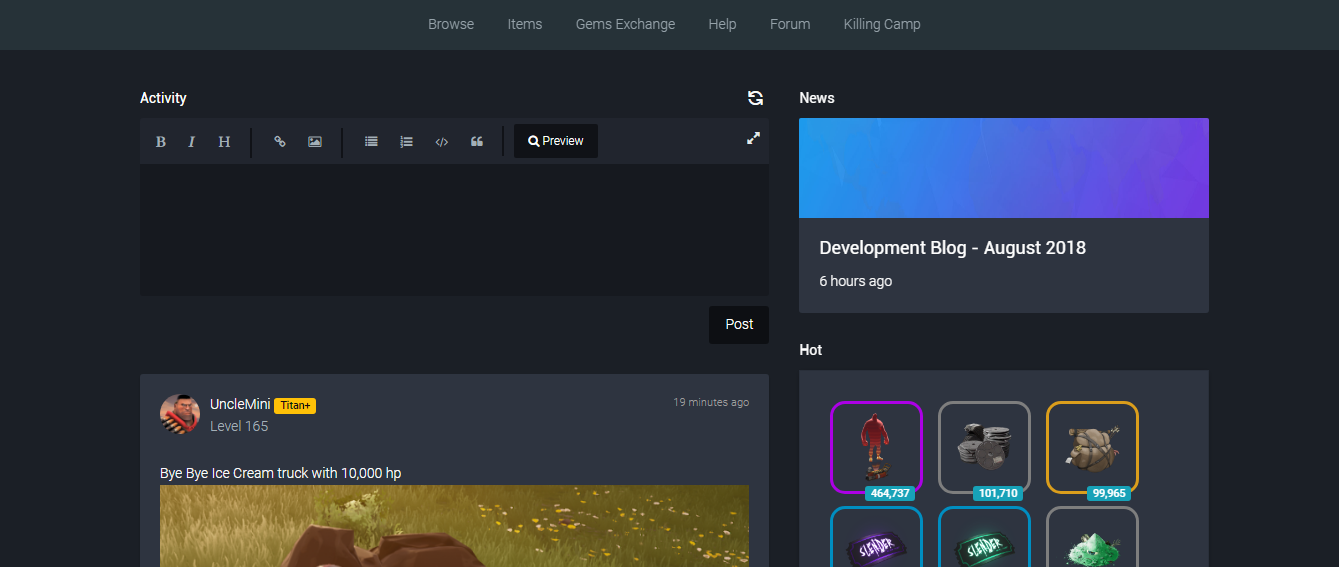Expand the editor to fullscreen
1339x567 pixels.
click(x=754, y=138)
